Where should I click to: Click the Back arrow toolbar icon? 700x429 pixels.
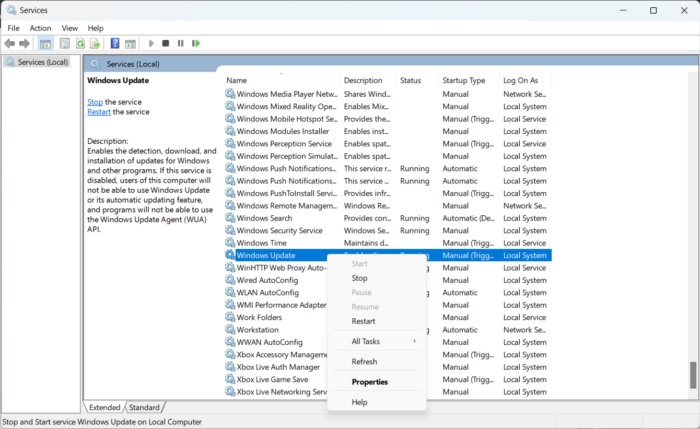pyautogui.click(x=10, y=44)
